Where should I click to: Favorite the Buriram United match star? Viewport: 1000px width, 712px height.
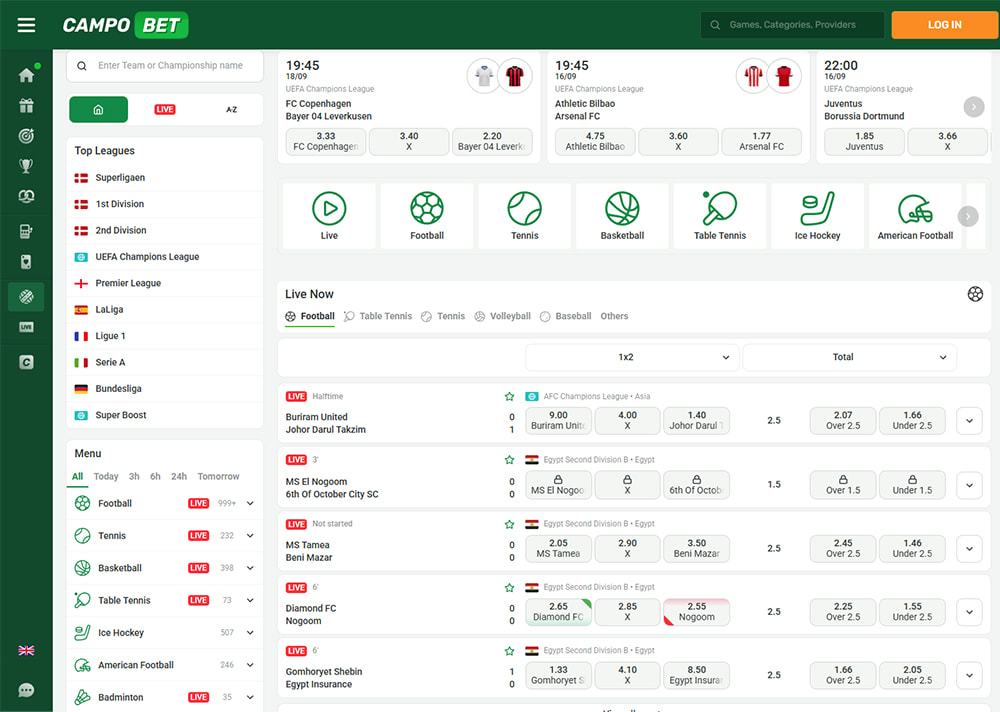click(x=509, y=397)
